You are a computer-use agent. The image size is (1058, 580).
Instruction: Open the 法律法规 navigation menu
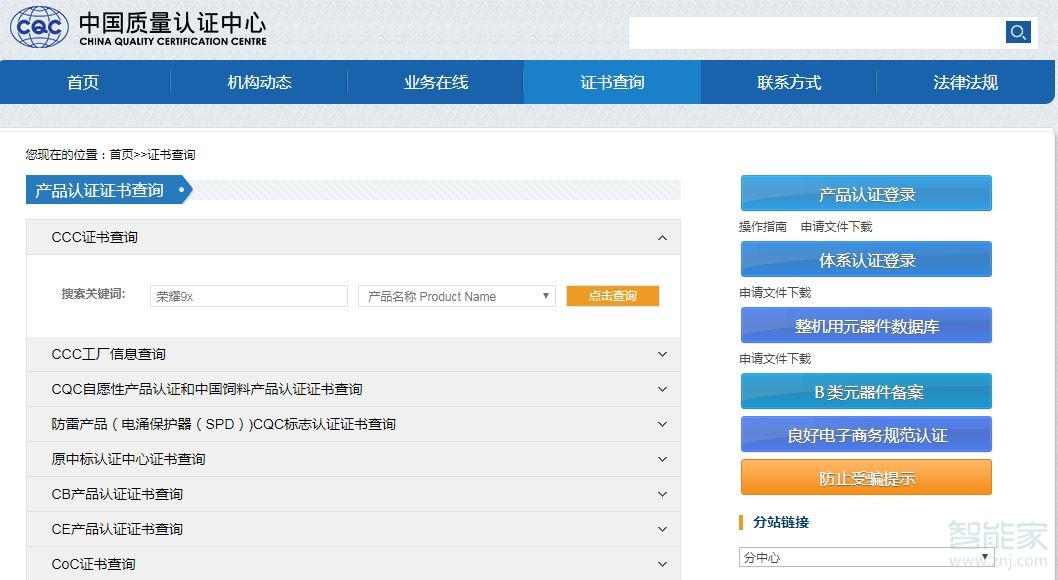964,82
